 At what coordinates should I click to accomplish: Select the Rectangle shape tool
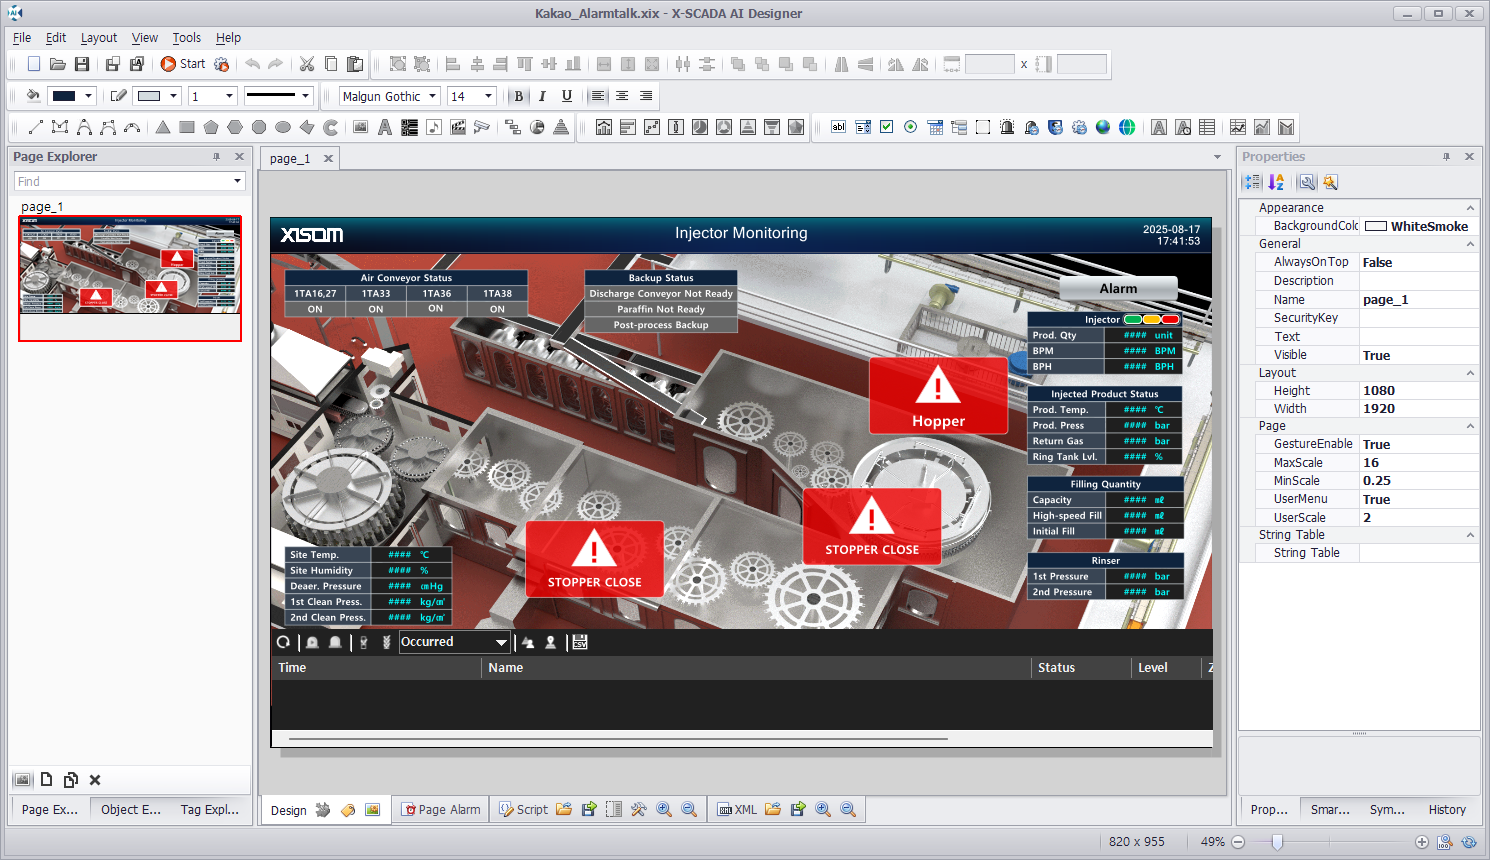pos(187,127)
